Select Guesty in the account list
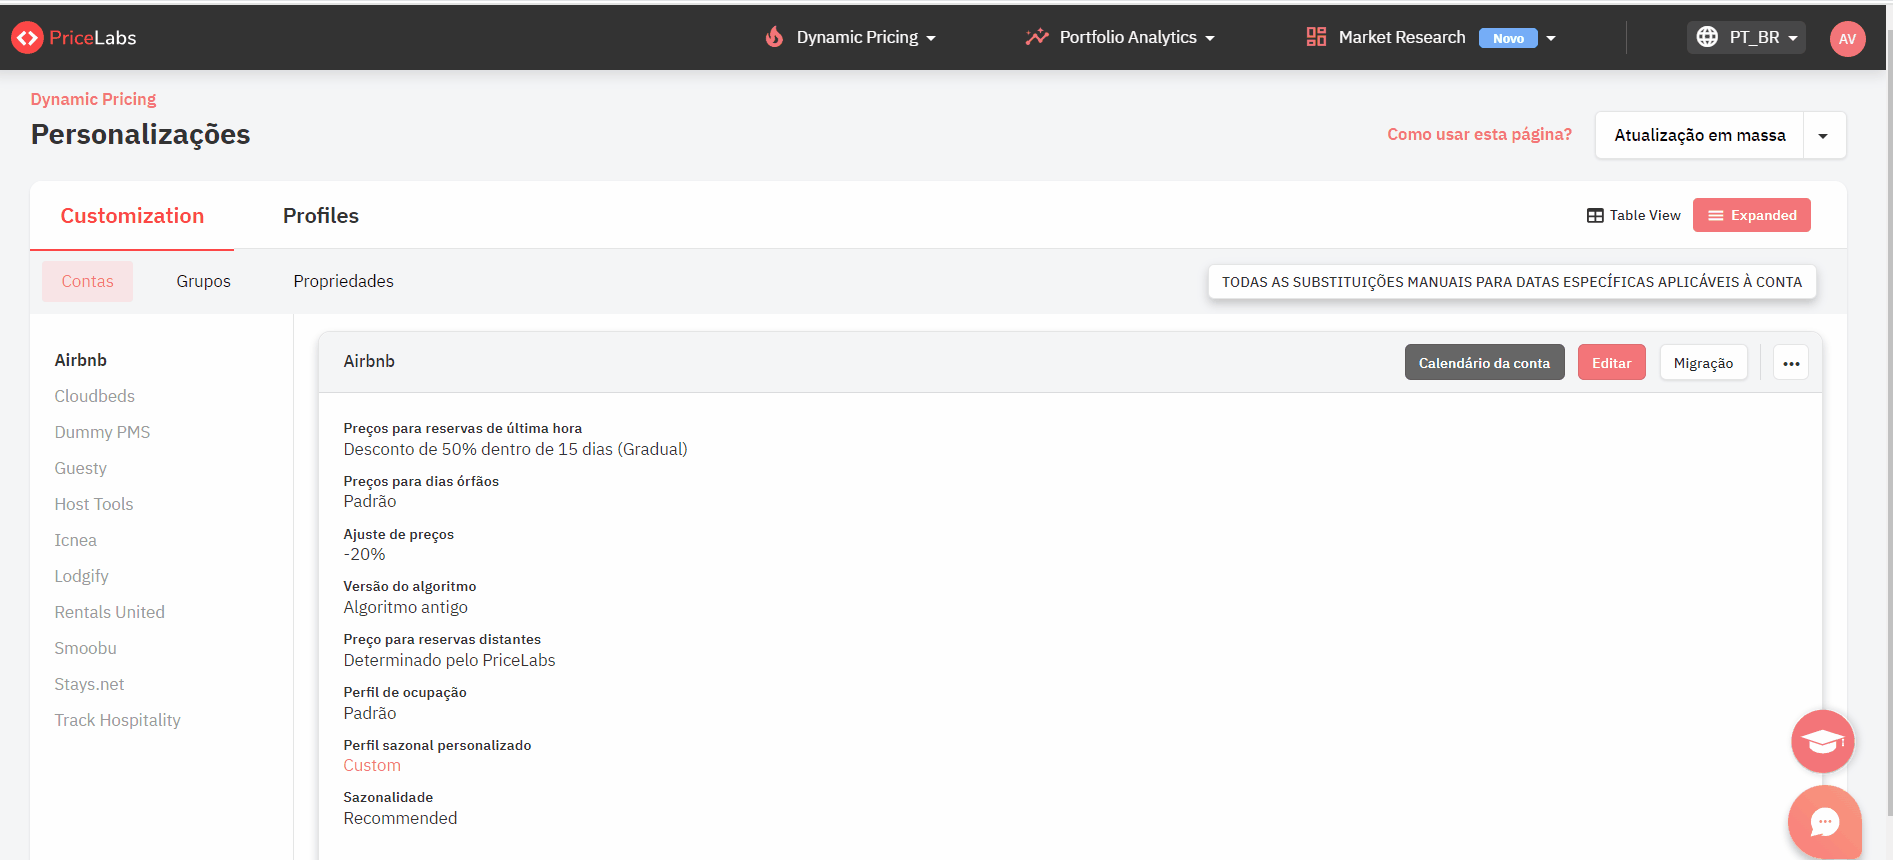Image resolution: width=1893 pixels, height=860 pixels. point(81,468)
